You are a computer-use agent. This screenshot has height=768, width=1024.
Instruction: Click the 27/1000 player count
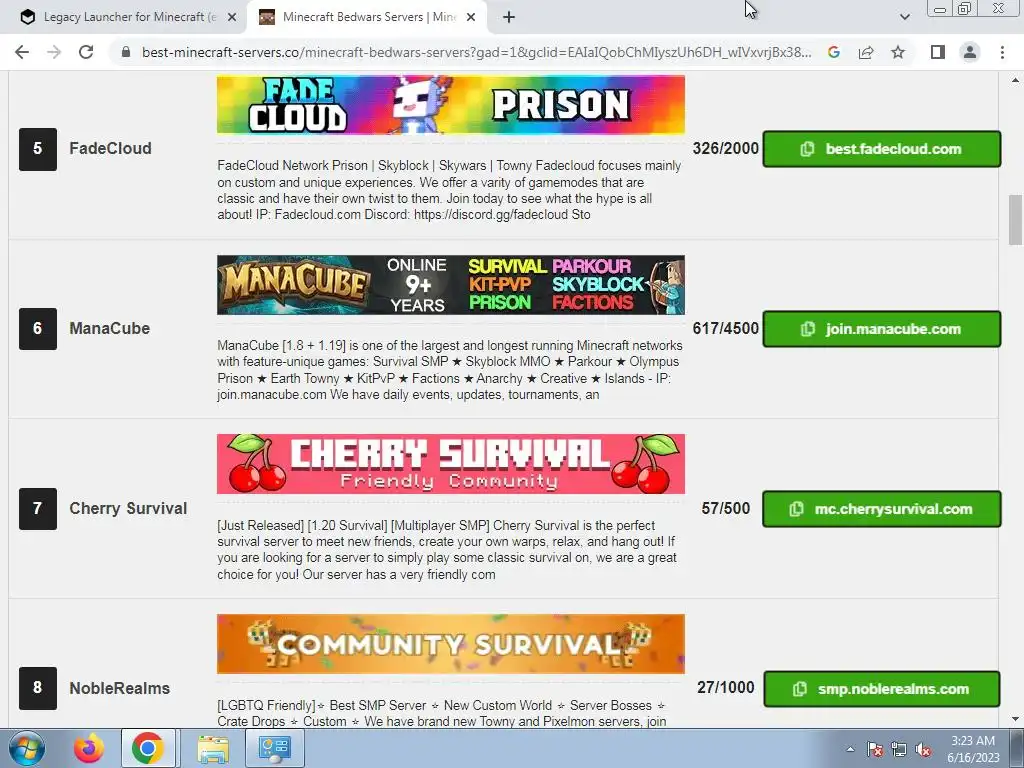[x=726, y=688]
